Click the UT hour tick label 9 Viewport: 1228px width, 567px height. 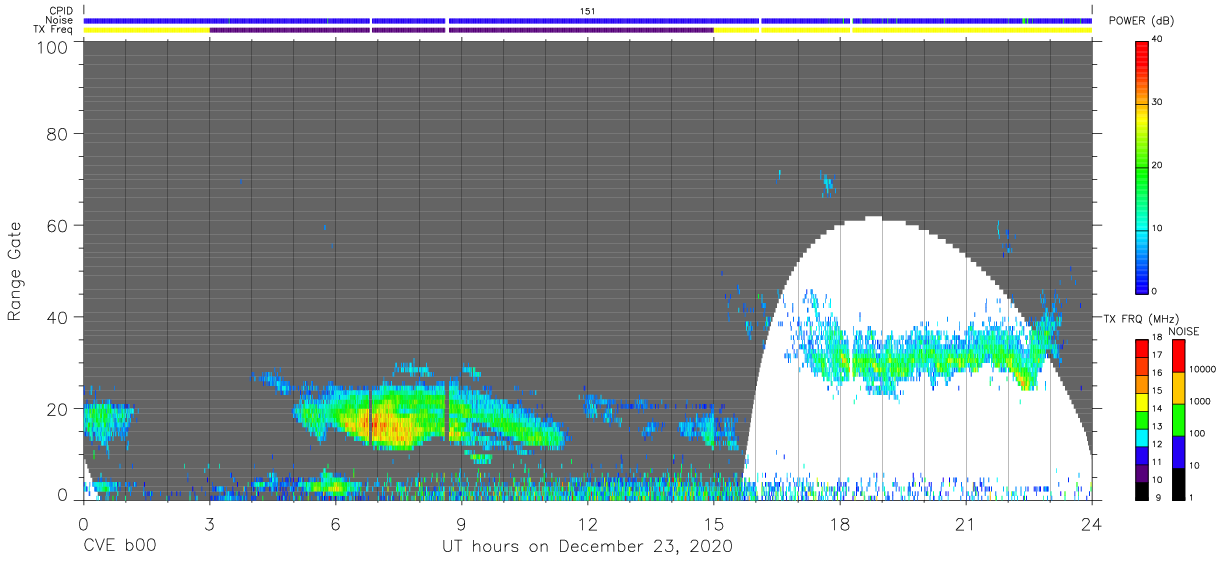tap(461, 524)
